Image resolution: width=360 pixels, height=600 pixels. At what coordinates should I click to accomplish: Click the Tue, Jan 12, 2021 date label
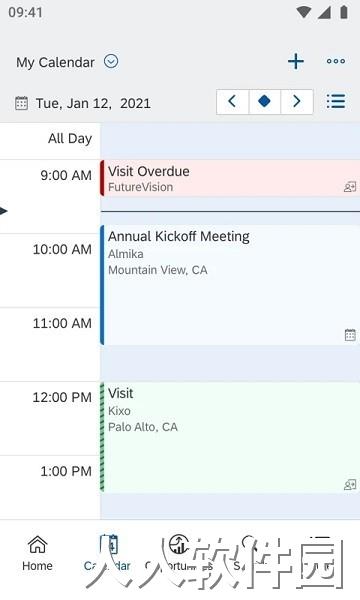pyautogui.click(x=93, y=103)
